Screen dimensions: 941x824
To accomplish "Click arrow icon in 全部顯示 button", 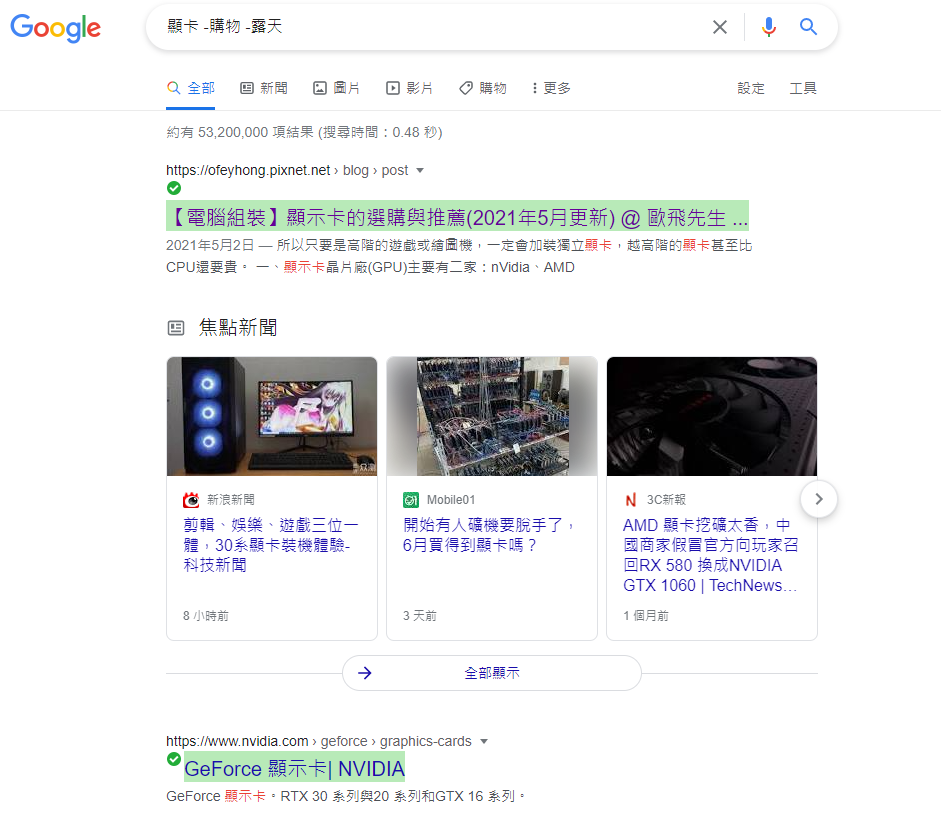I will point(364,673).
